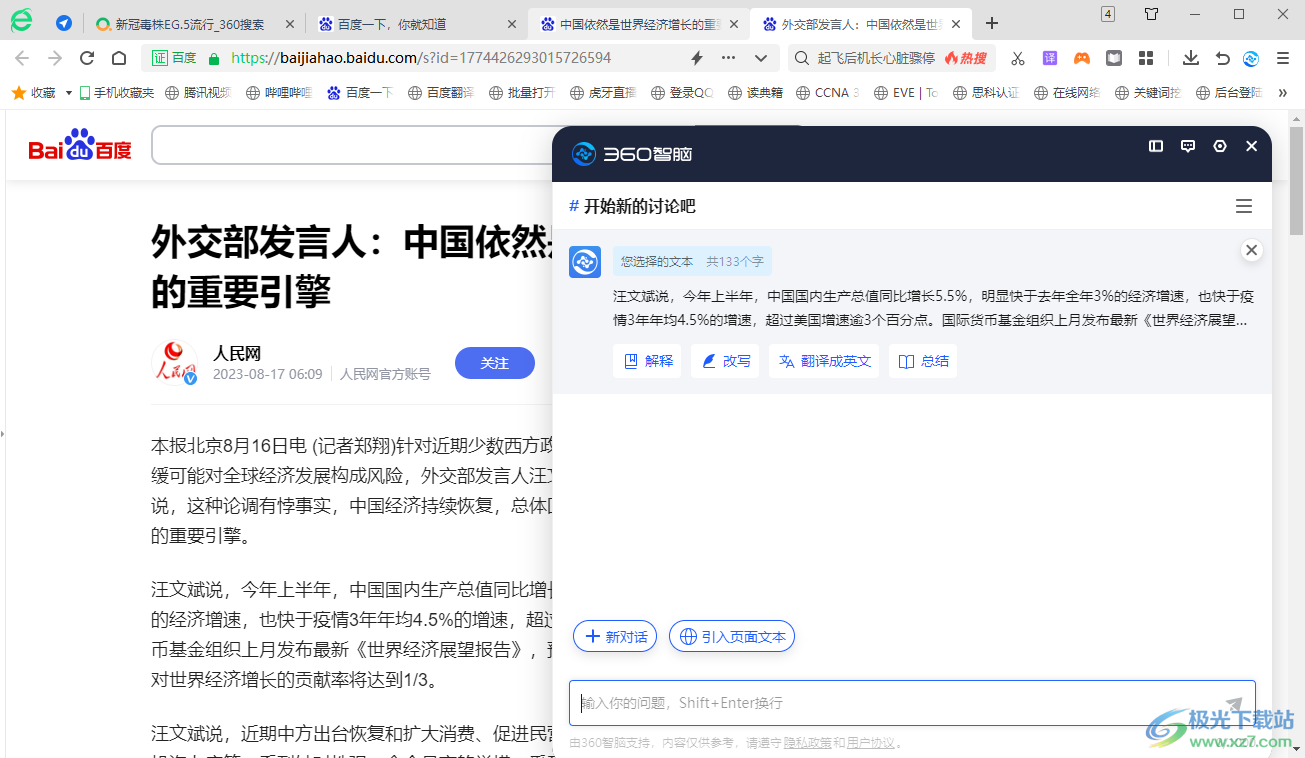Open the download manager icon
Screen dimensions: 1305x758
[1190, 59]
